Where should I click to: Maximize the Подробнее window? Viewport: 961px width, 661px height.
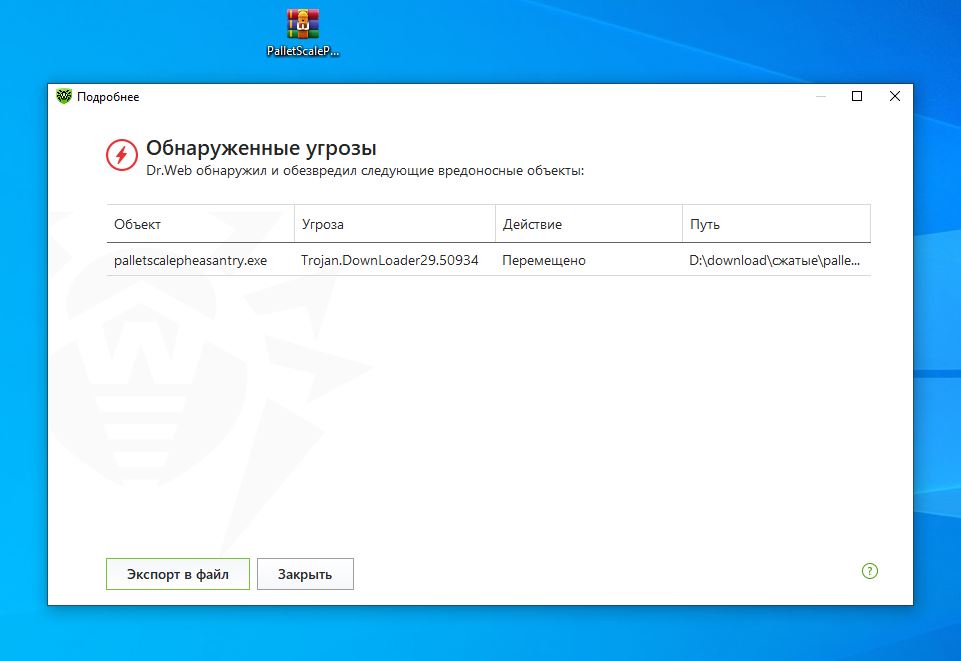pyautogui.click(x=857, y=96)
